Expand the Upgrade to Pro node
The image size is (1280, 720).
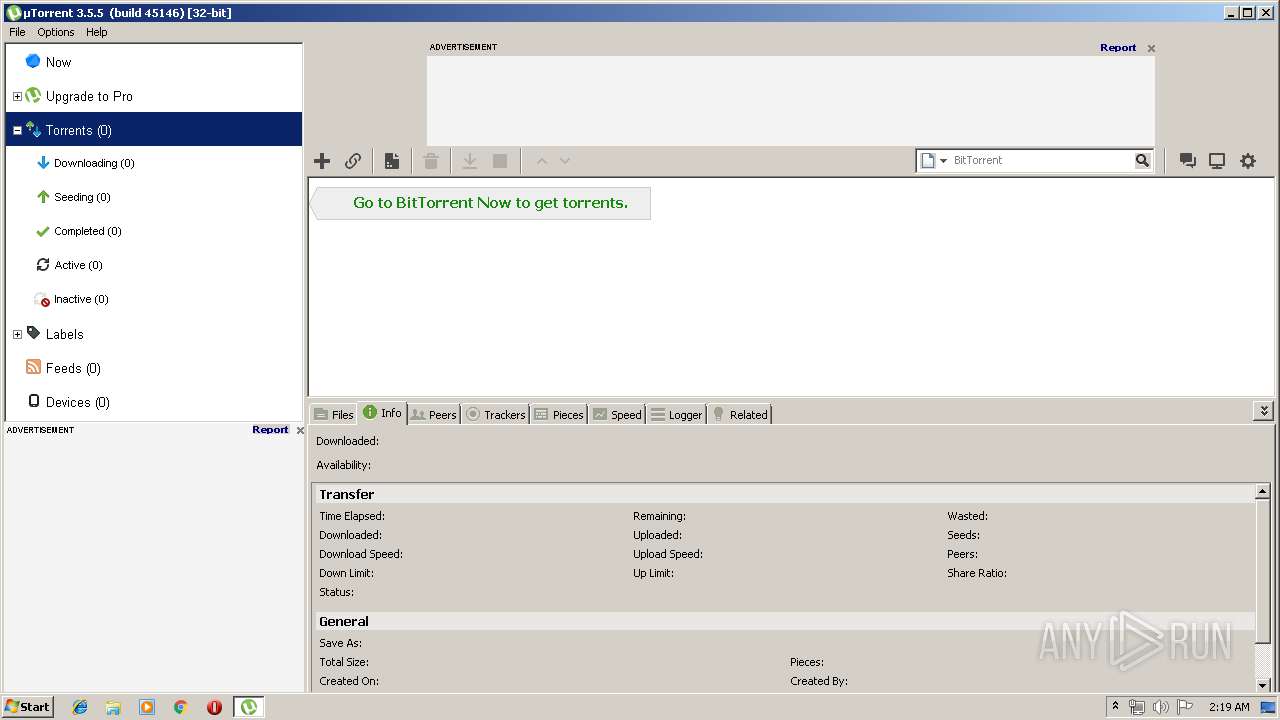tap(17, 97)
